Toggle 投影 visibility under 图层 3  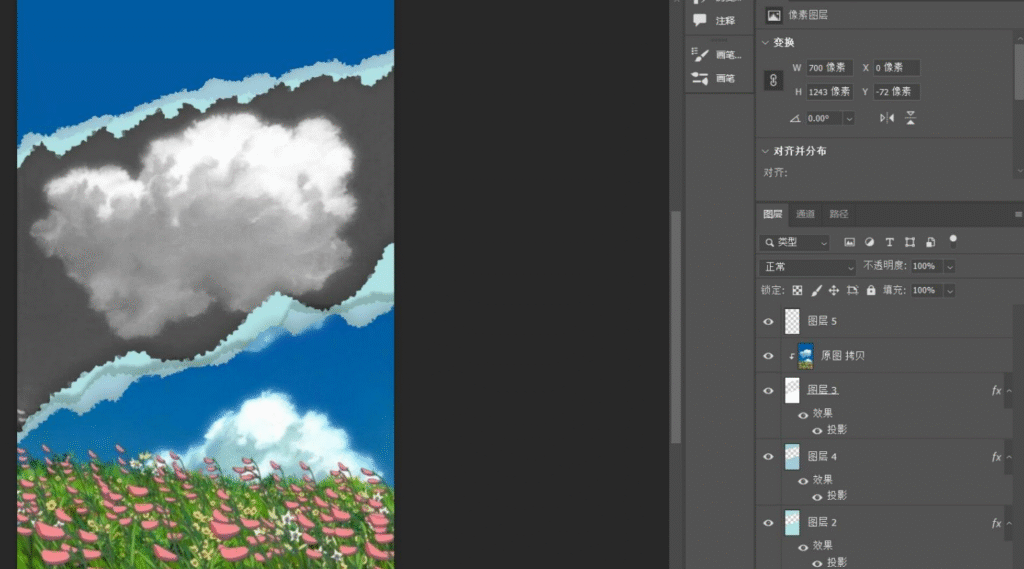(x=817, y=431)
